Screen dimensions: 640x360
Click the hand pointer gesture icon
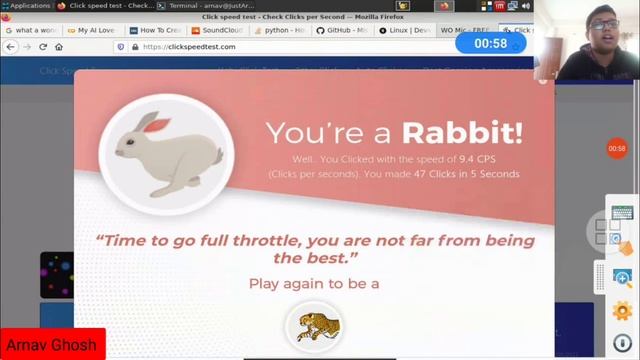coord(626,248)
